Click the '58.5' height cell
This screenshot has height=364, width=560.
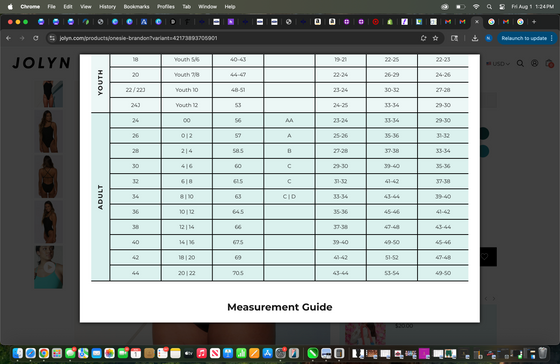click(238, 151)
